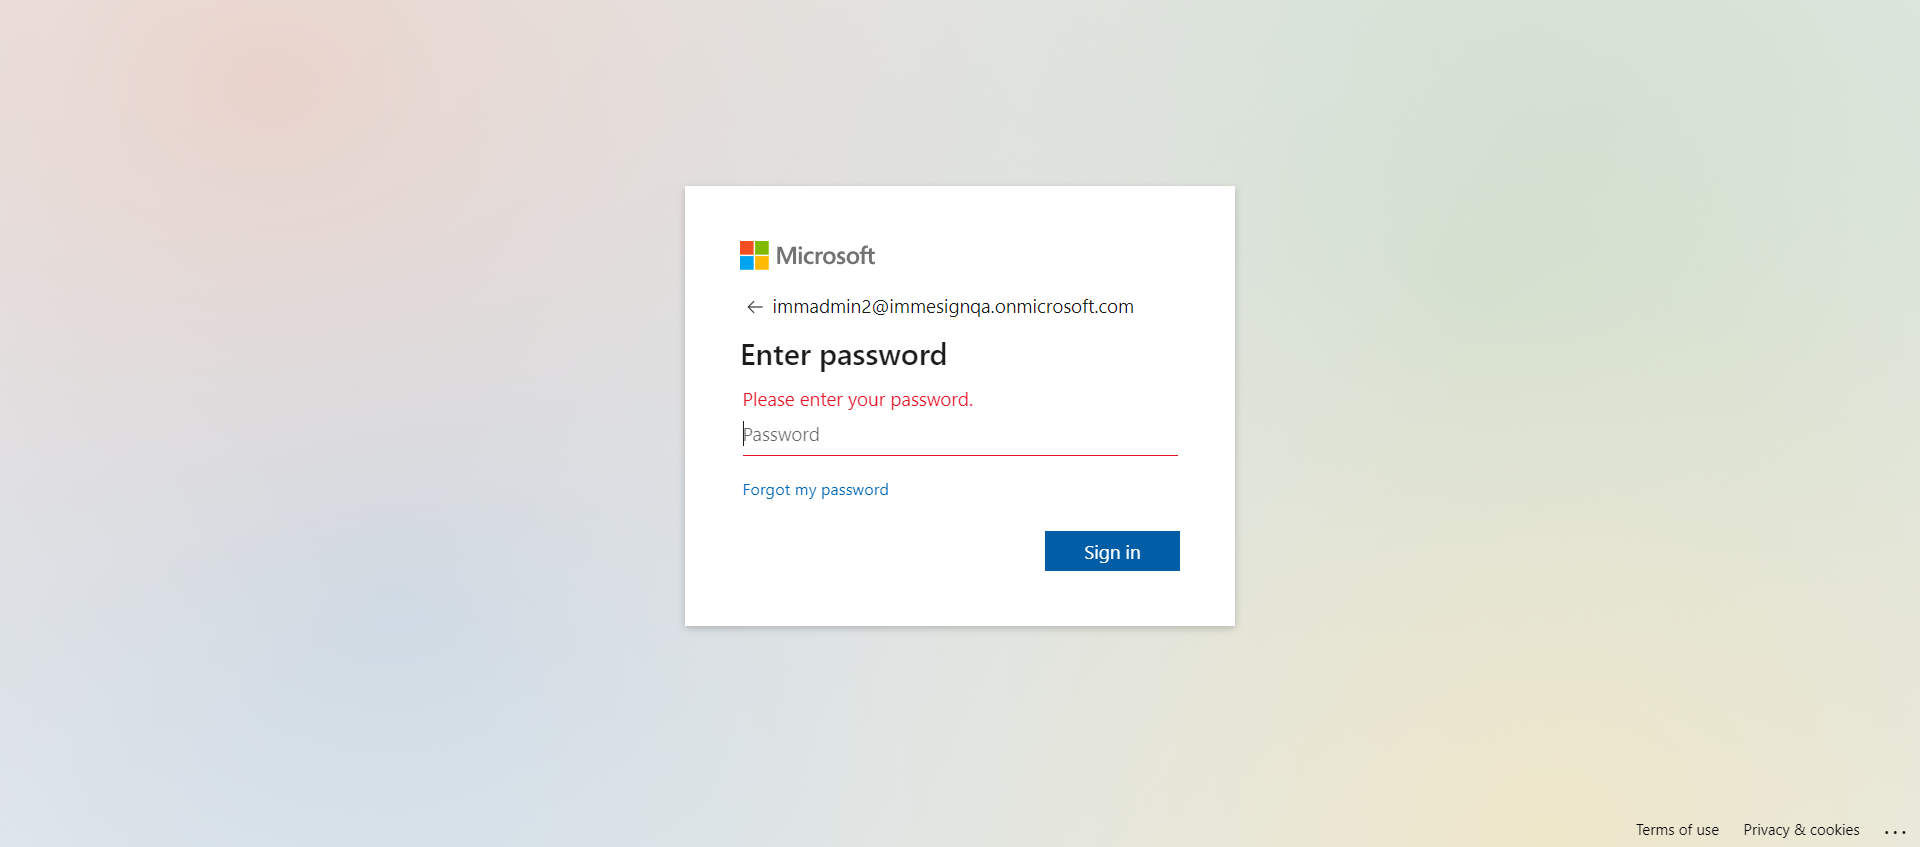The height and width of the screenshot is (847, 1920).
Task: Place cursor in the Password placeholder
Action: coord(782,435)
